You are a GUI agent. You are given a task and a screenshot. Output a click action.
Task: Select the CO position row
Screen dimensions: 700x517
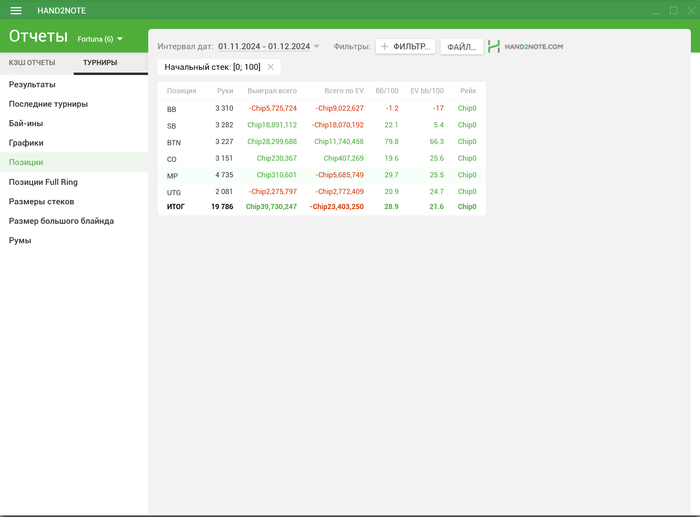click(321, 158)
